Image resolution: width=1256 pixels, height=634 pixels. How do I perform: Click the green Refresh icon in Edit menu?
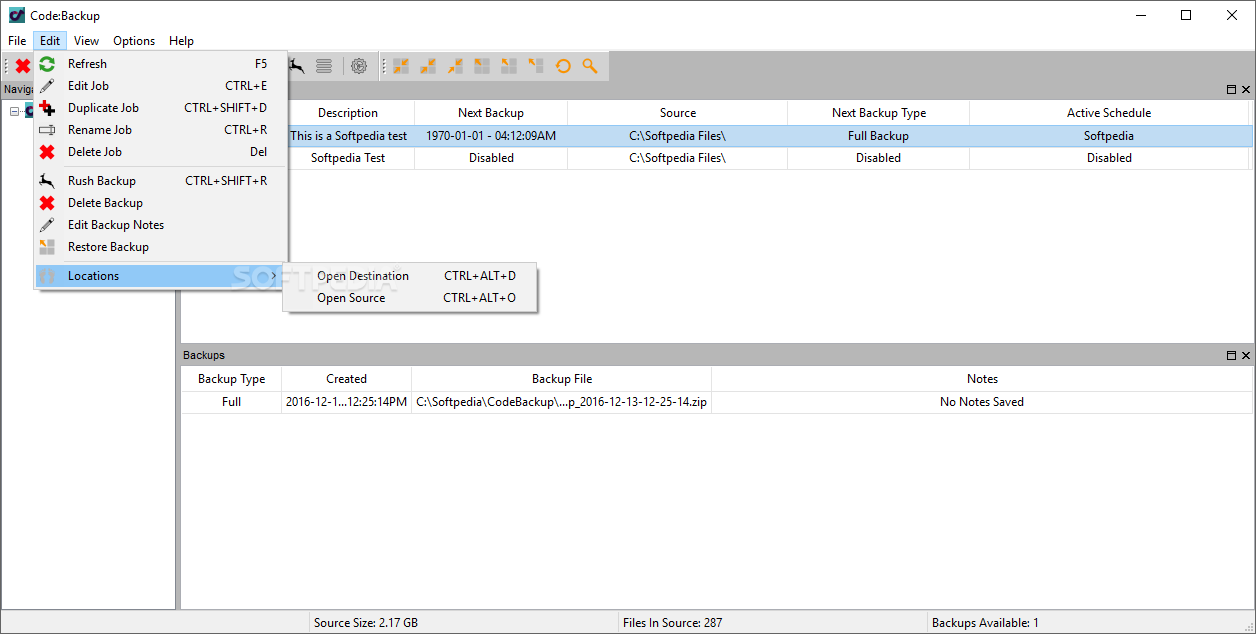pos(47,64)
